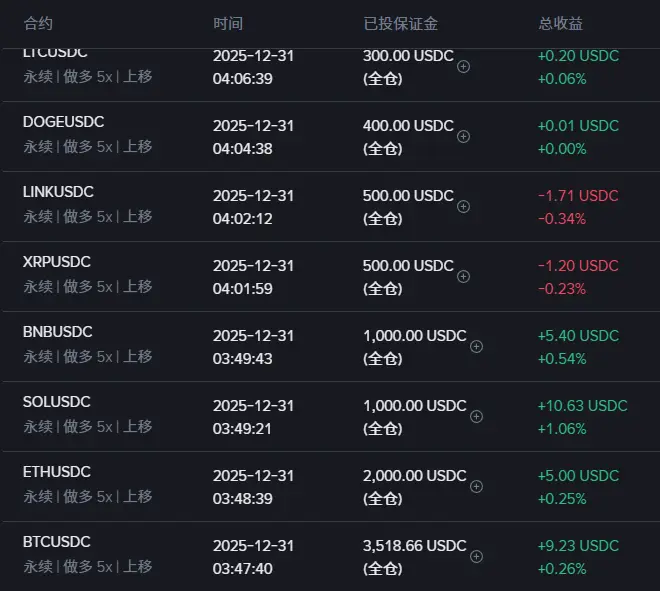Add margin to LINKUSDC position
Viewport: 660px width, 591px height.
point(463,207)
